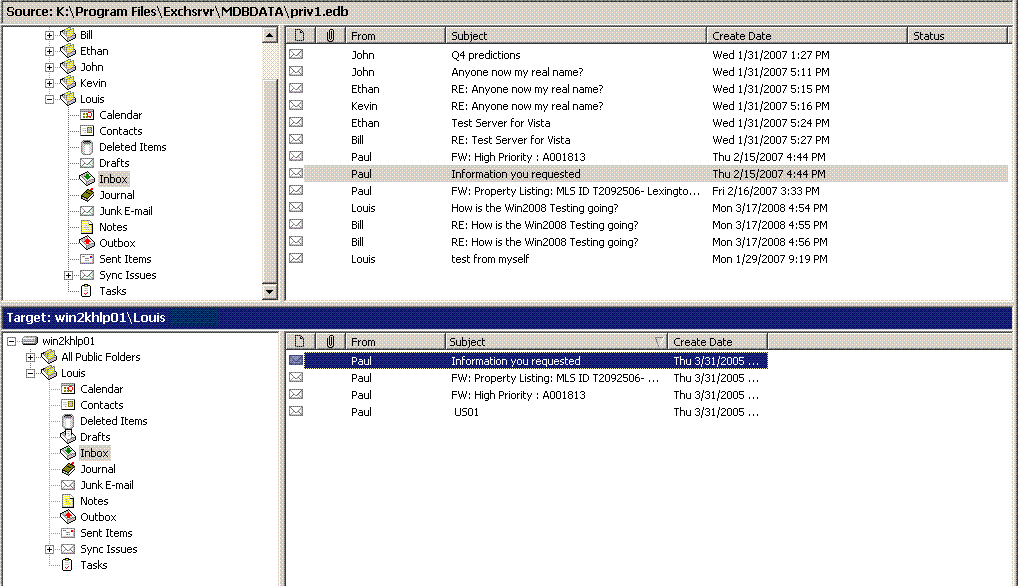Click the attachment paperclip column header in source list
This screenshot has width=1018, height=586.
point(330,36)
